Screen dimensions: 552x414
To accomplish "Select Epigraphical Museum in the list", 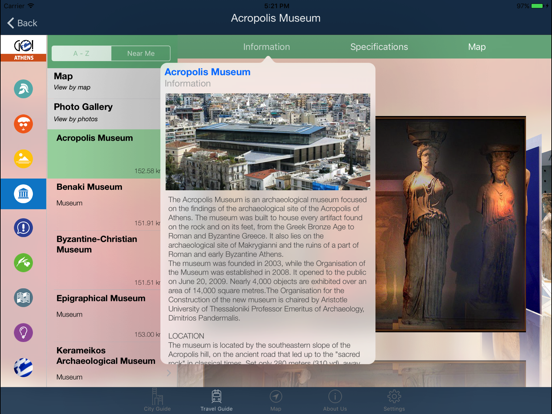I will [x=104, y=315].
